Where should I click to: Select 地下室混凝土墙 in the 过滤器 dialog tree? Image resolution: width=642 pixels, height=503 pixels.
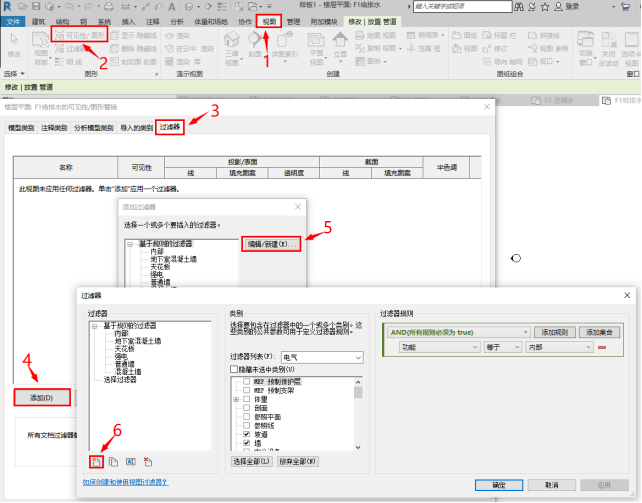point(138,341)
